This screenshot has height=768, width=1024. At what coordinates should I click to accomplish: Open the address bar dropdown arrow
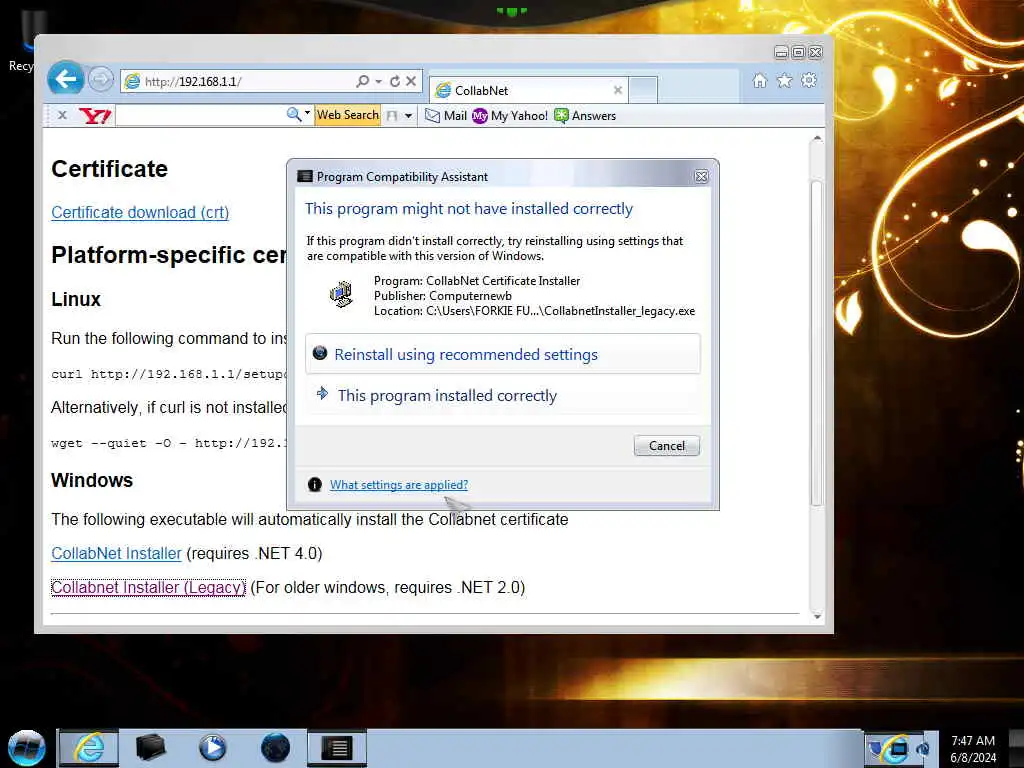379,81
